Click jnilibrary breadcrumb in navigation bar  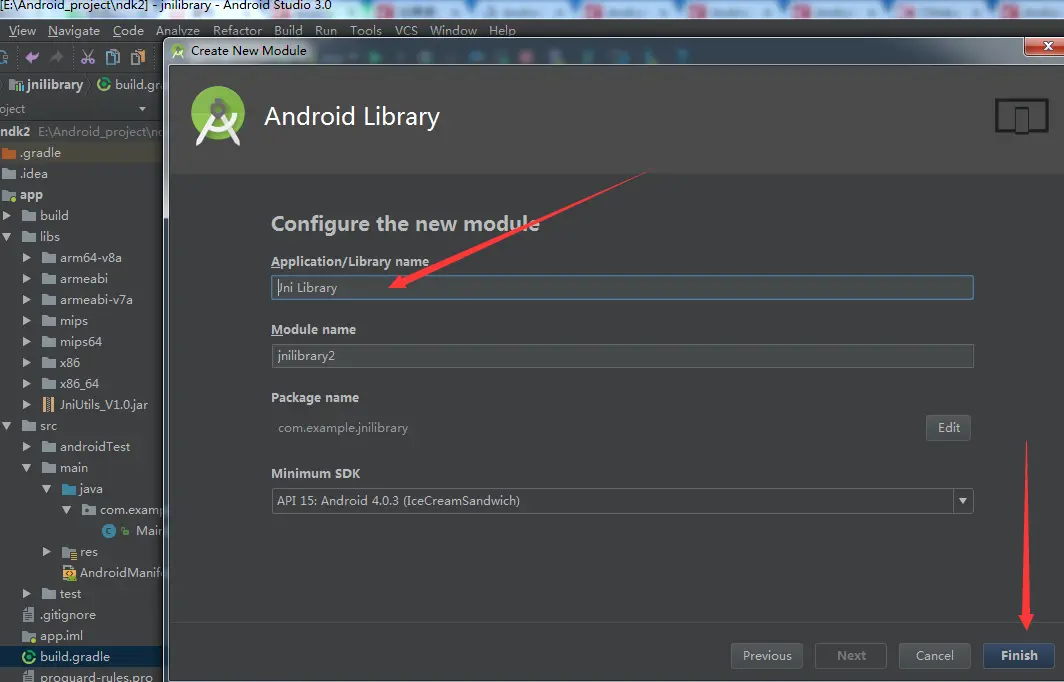(46, 84)
